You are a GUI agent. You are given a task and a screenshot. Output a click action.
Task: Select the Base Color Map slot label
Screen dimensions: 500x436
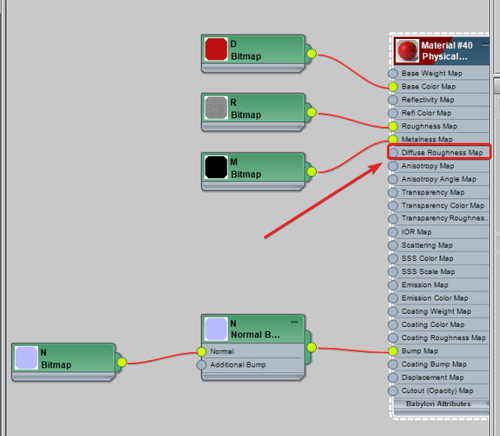click(428, 87)
